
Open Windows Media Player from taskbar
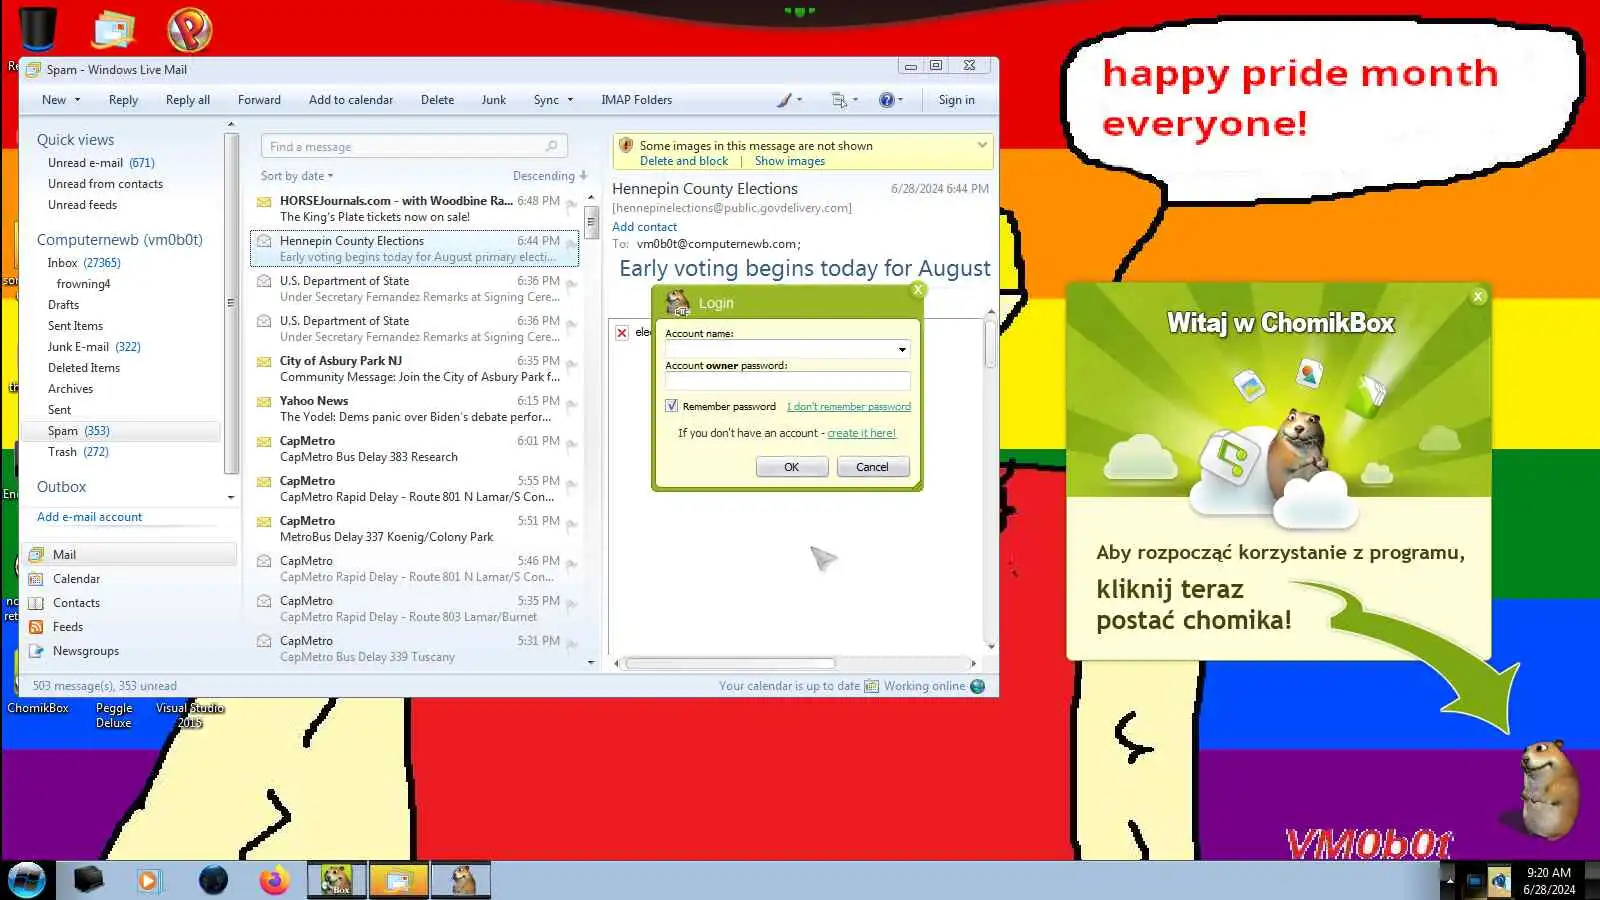149,880
